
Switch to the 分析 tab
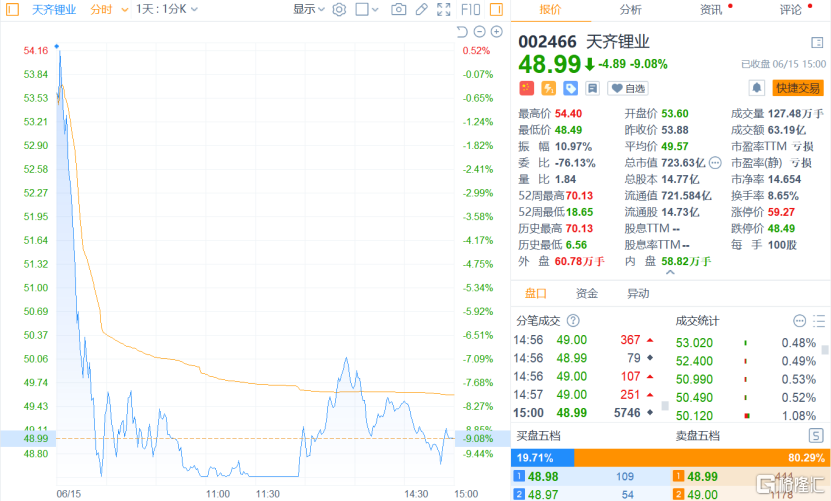pyautogui.click(x=630, y=10)
